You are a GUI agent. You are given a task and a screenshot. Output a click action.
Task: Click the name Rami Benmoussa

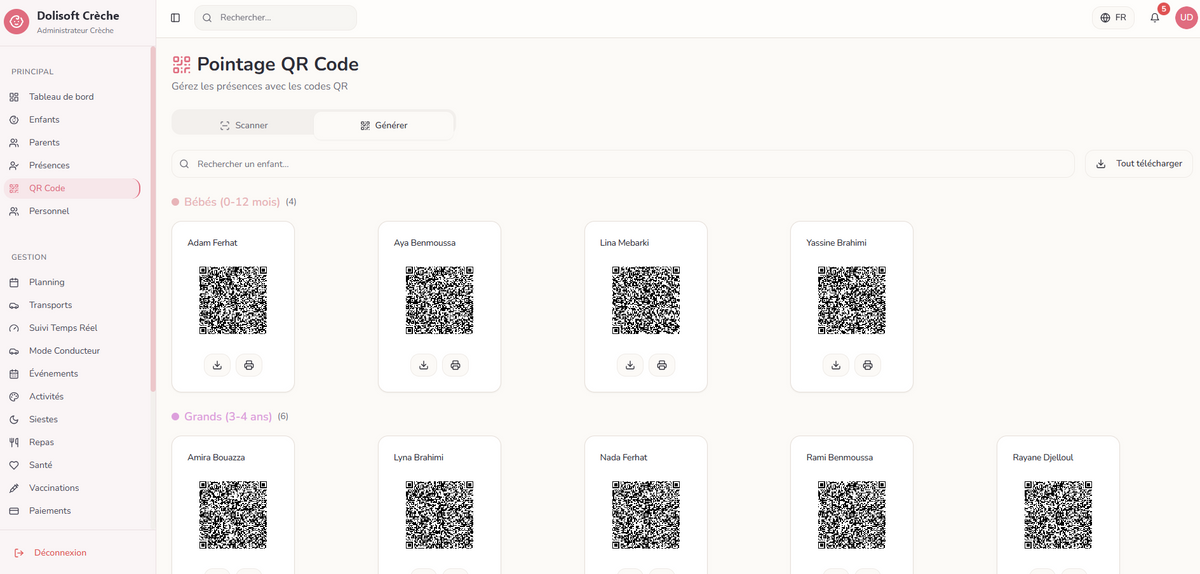point(840,457)
